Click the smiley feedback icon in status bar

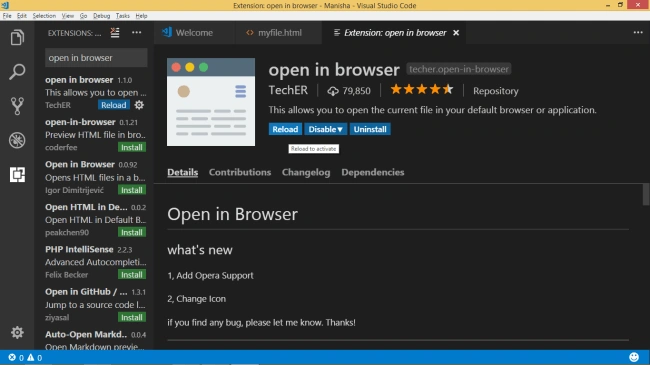(634, 357)
